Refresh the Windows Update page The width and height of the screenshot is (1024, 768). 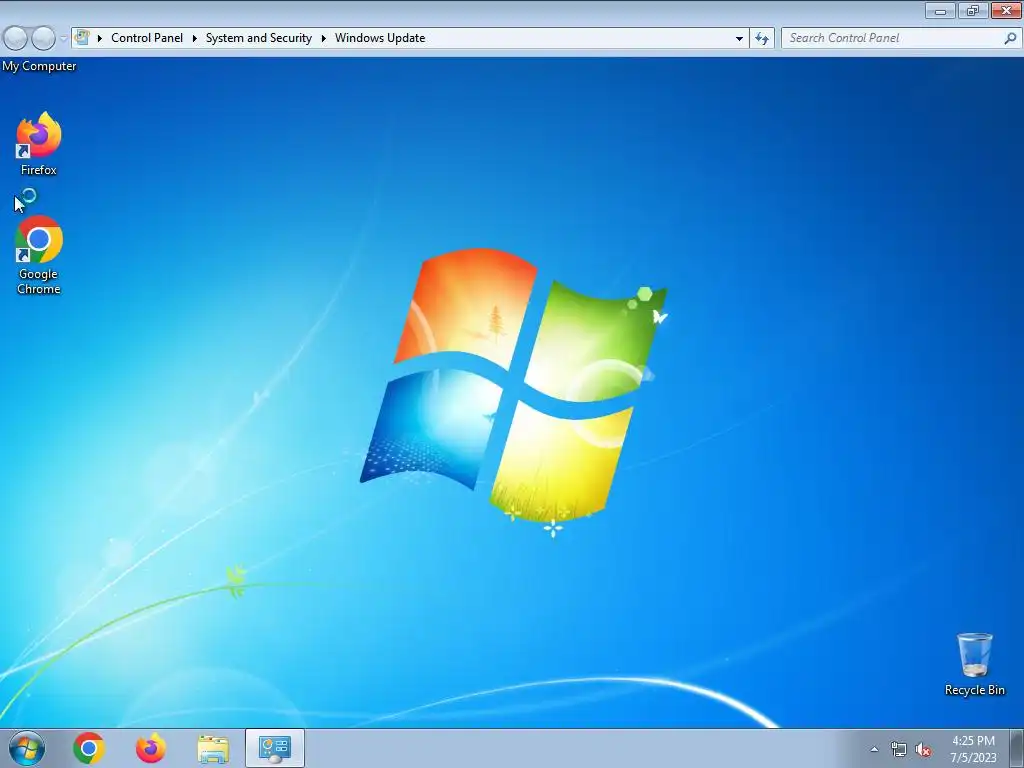tap(762, 39)
